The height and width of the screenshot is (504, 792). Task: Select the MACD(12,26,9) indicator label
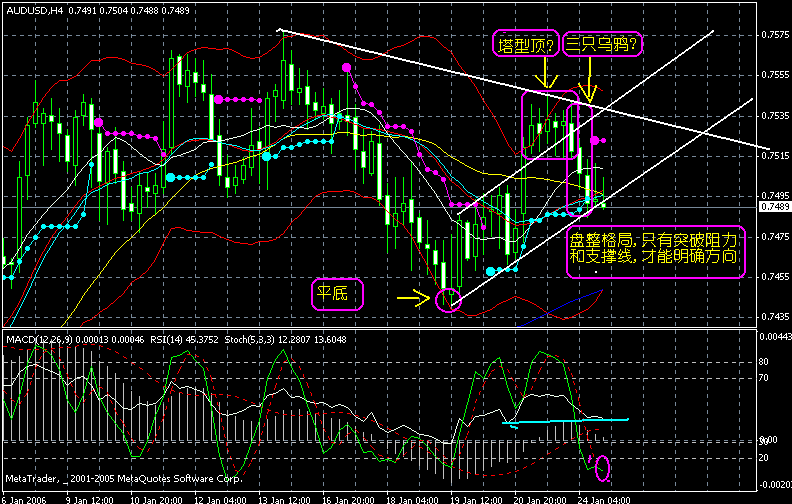pyautogui.click(x=40, y=339)
